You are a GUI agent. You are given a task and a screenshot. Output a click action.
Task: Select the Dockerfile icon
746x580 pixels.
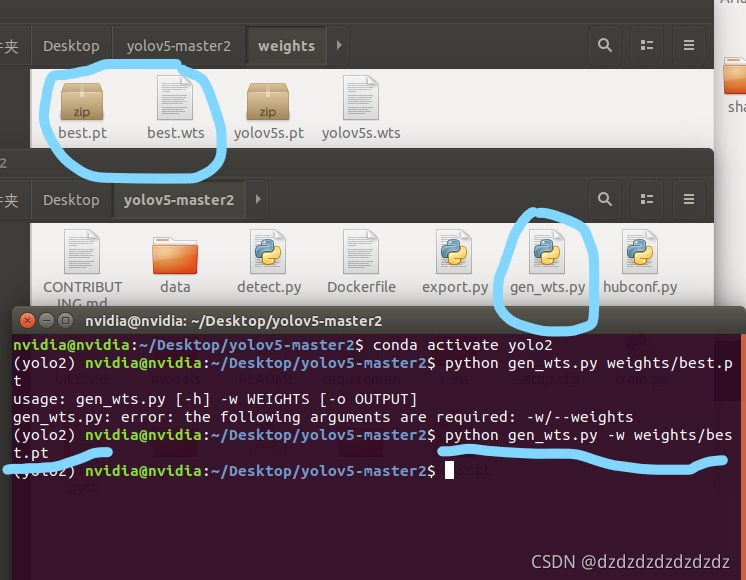click(x=361, y=252)
